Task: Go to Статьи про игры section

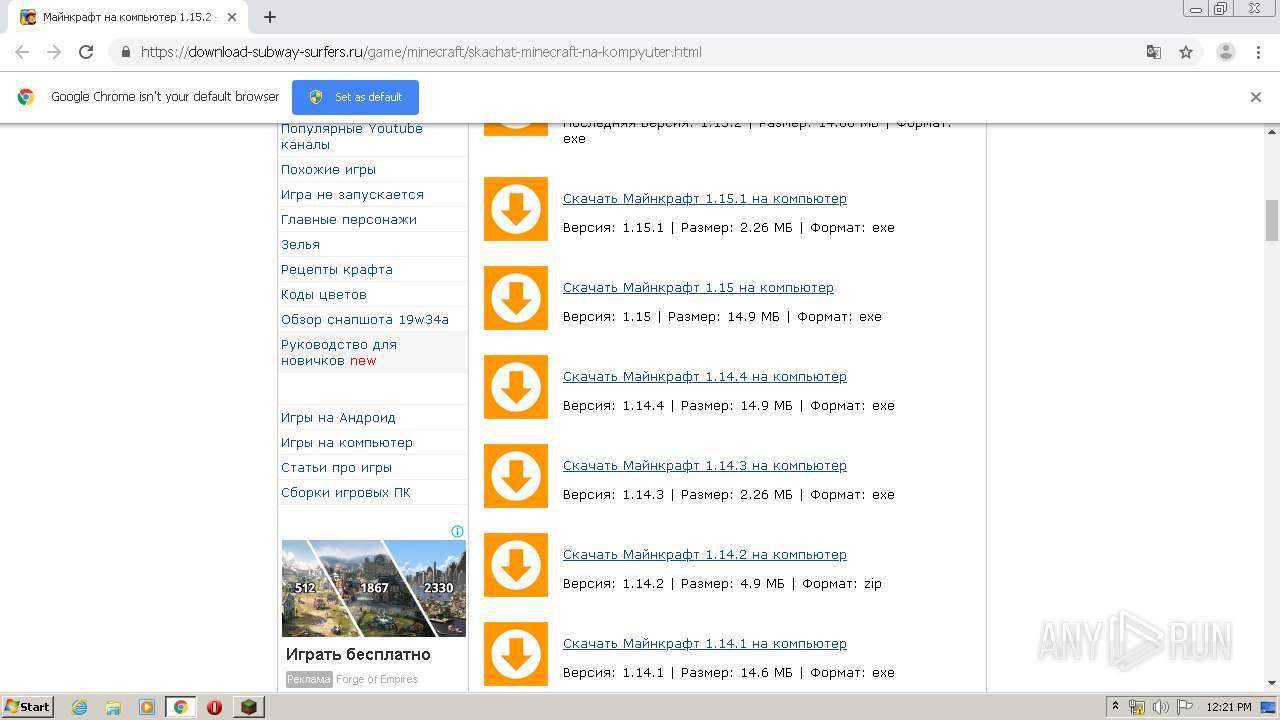Action: [x=336, y=468]
